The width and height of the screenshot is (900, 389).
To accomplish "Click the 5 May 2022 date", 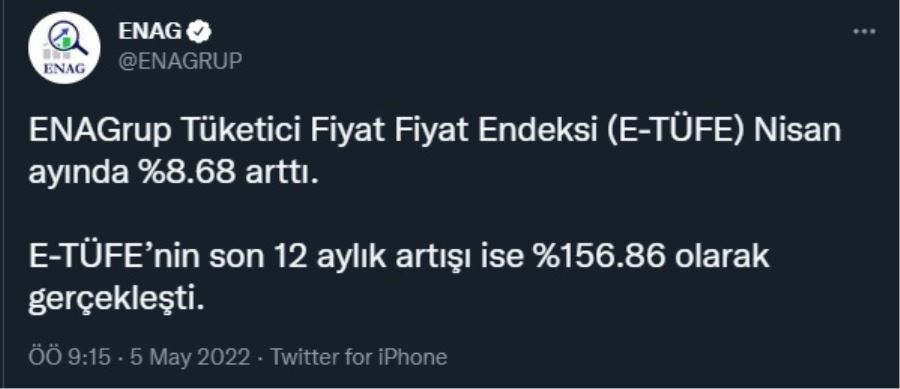I will pyautogui.click(x=190, y=357).
